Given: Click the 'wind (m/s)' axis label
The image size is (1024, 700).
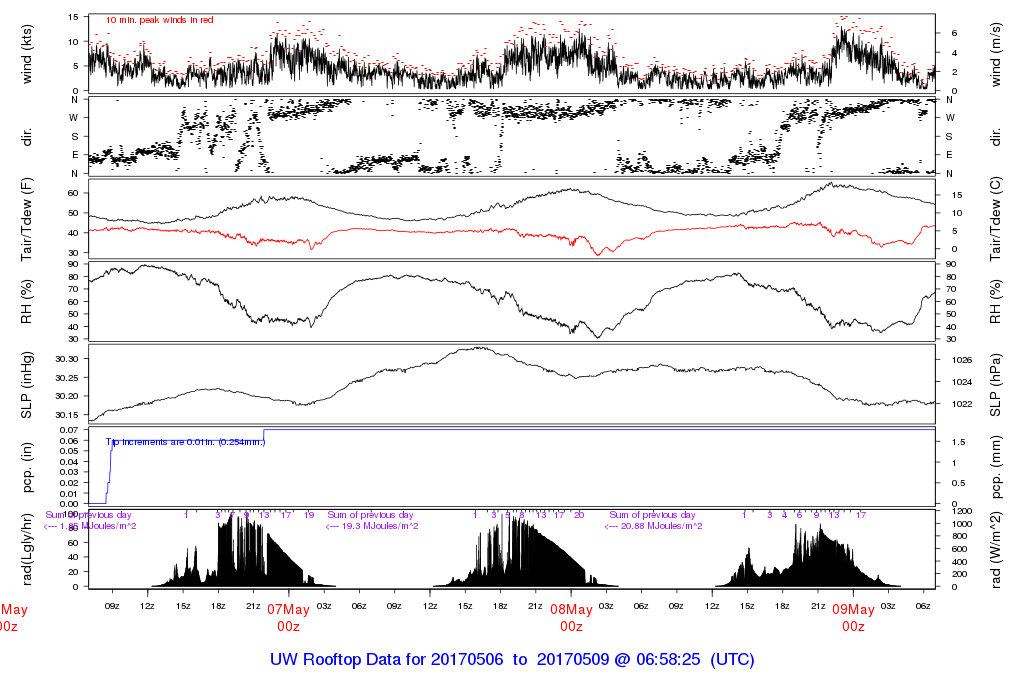Looking at the screenshot, I should 996,54.
